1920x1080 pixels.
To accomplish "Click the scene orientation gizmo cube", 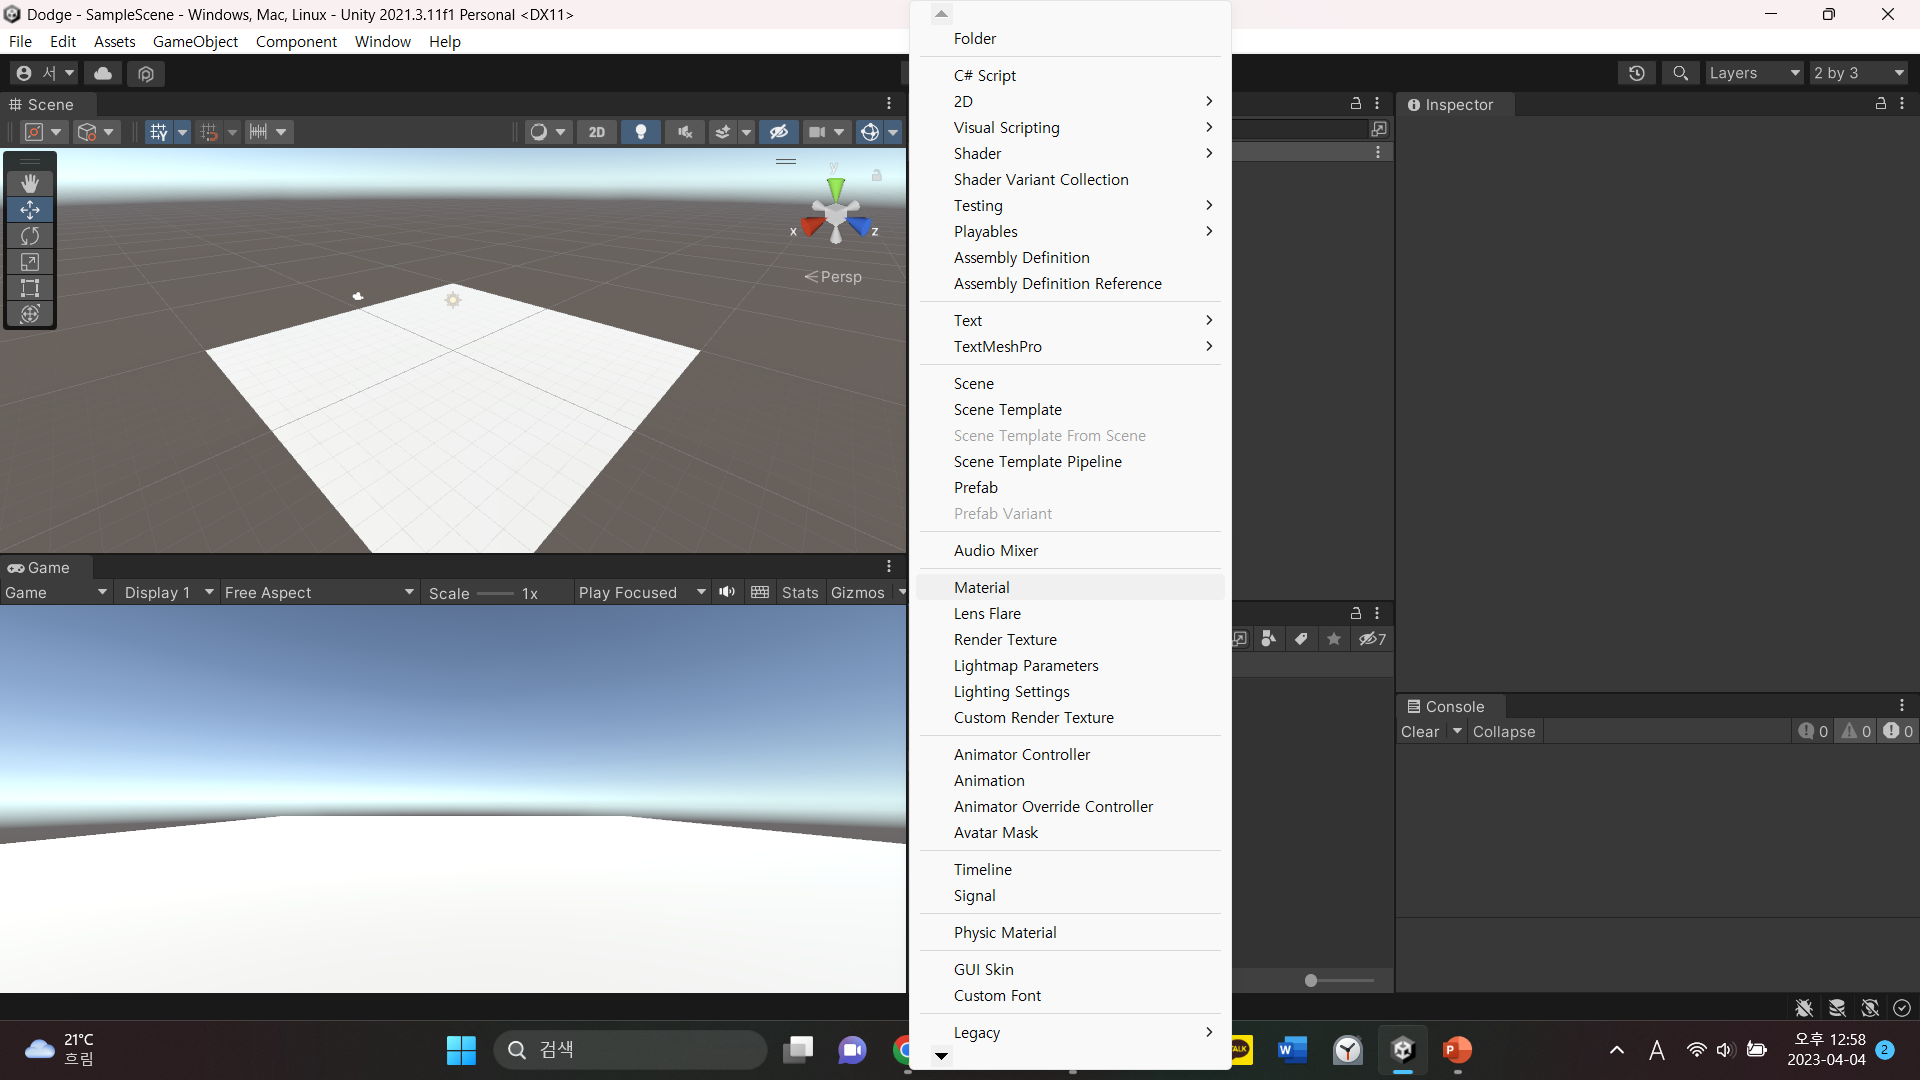I will (835, 213).
